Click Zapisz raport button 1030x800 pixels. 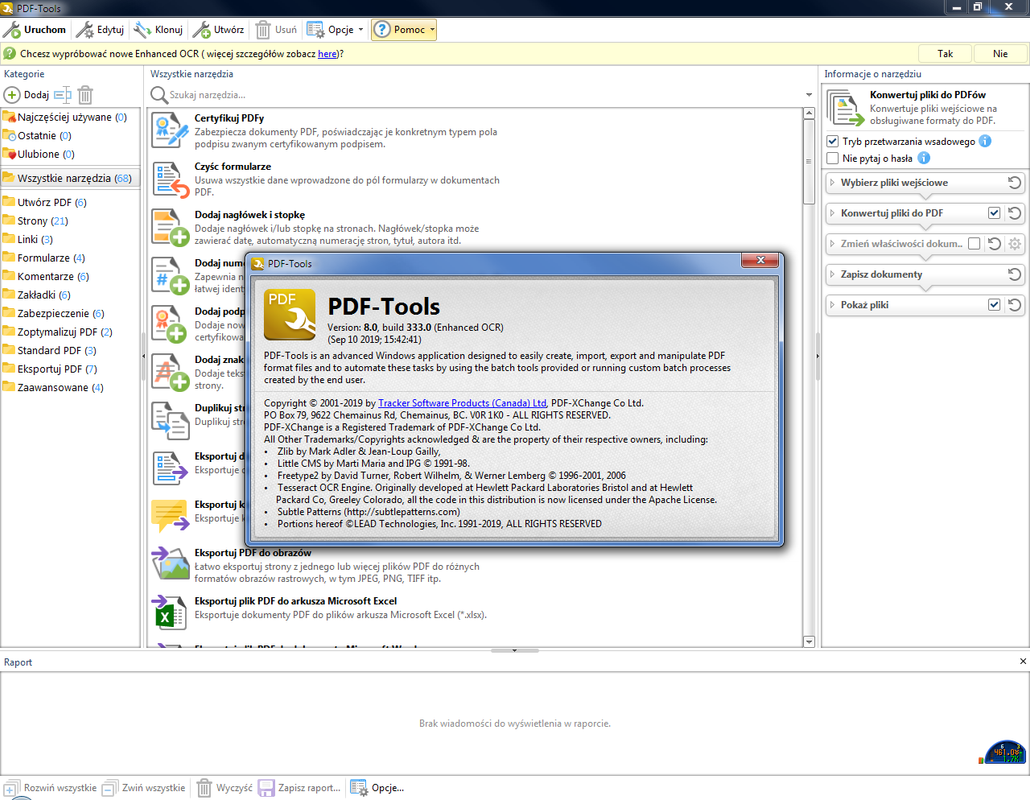pos(300,788)
